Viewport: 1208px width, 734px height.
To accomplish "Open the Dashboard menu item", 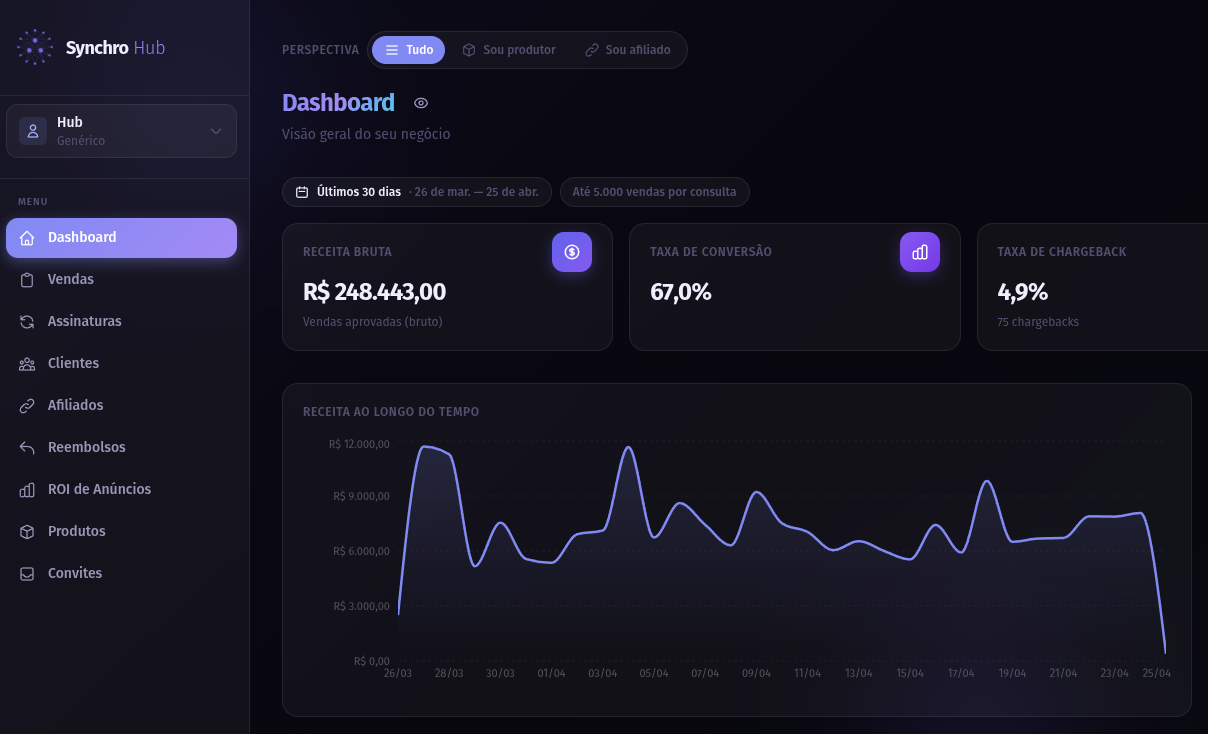I will [121, 238].
